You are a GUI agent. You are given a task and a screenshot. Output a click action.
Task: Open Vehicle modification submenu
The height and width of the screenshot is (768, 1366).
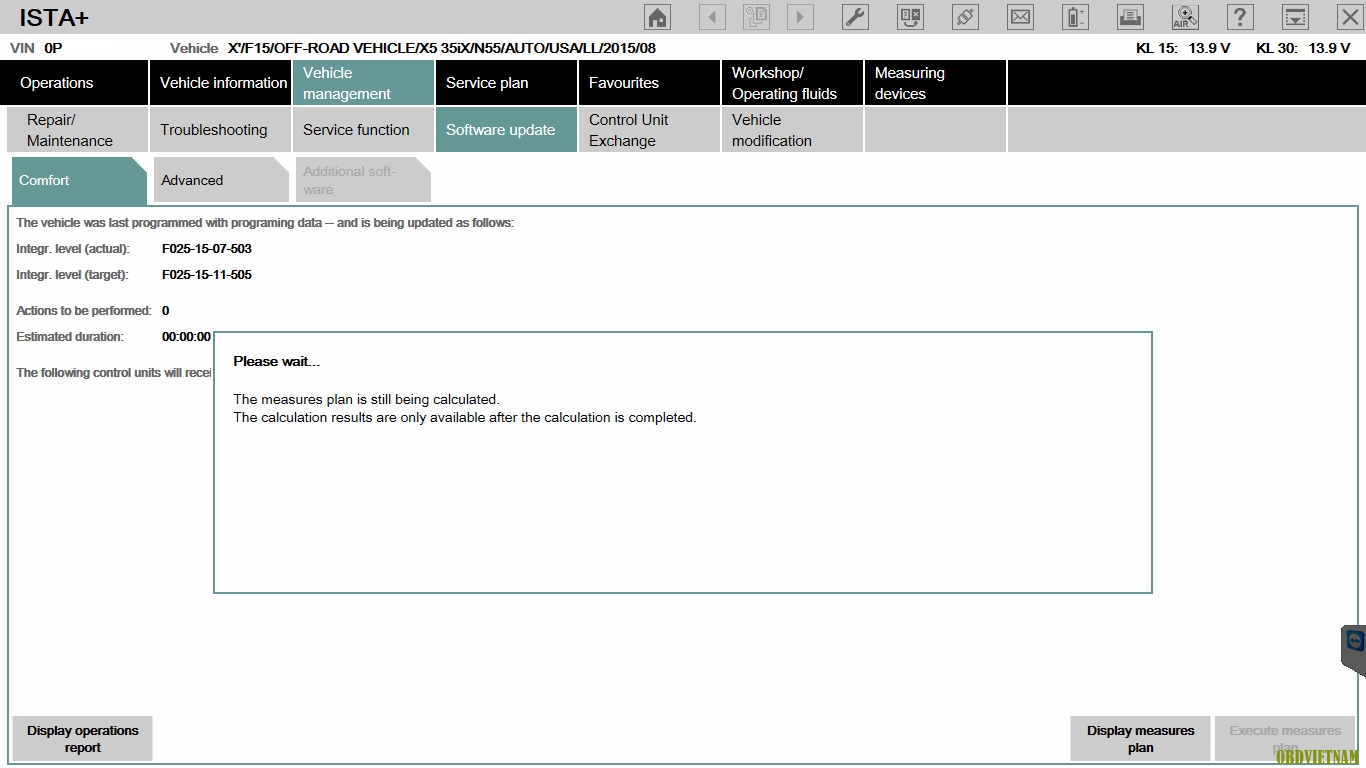[793, 130]
